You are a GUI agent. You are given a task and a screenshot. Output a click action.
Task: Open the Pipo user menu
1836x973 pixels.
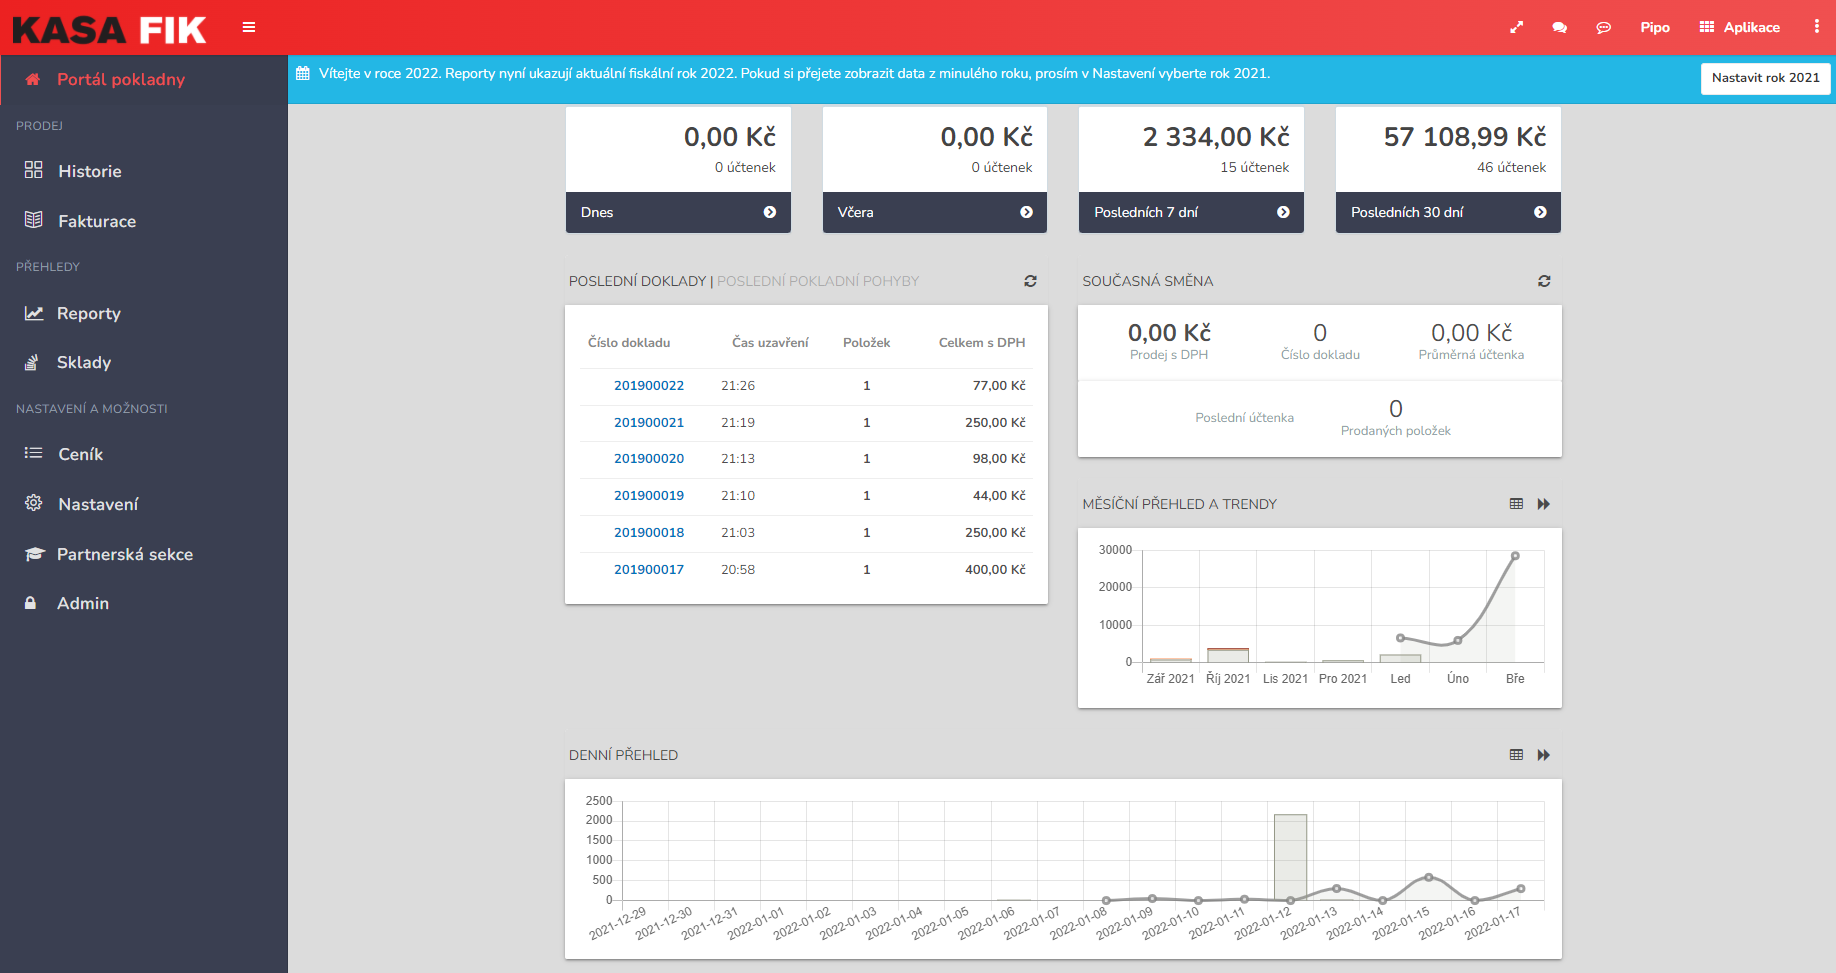[x=1654, y=27]
